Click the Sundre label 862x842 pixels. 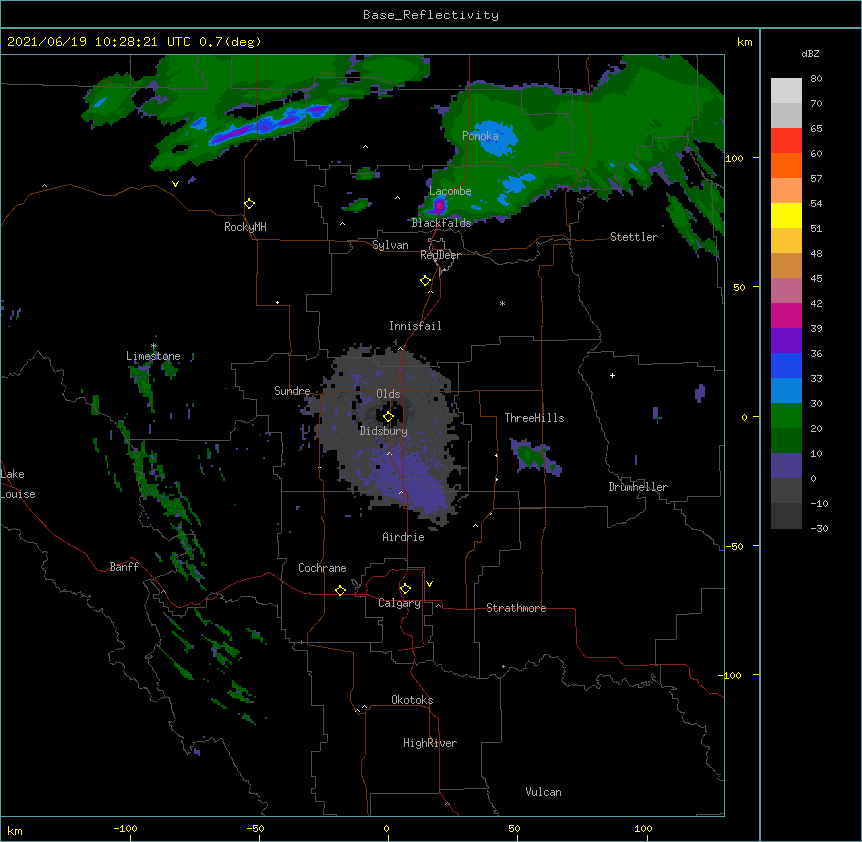point(292,391)
